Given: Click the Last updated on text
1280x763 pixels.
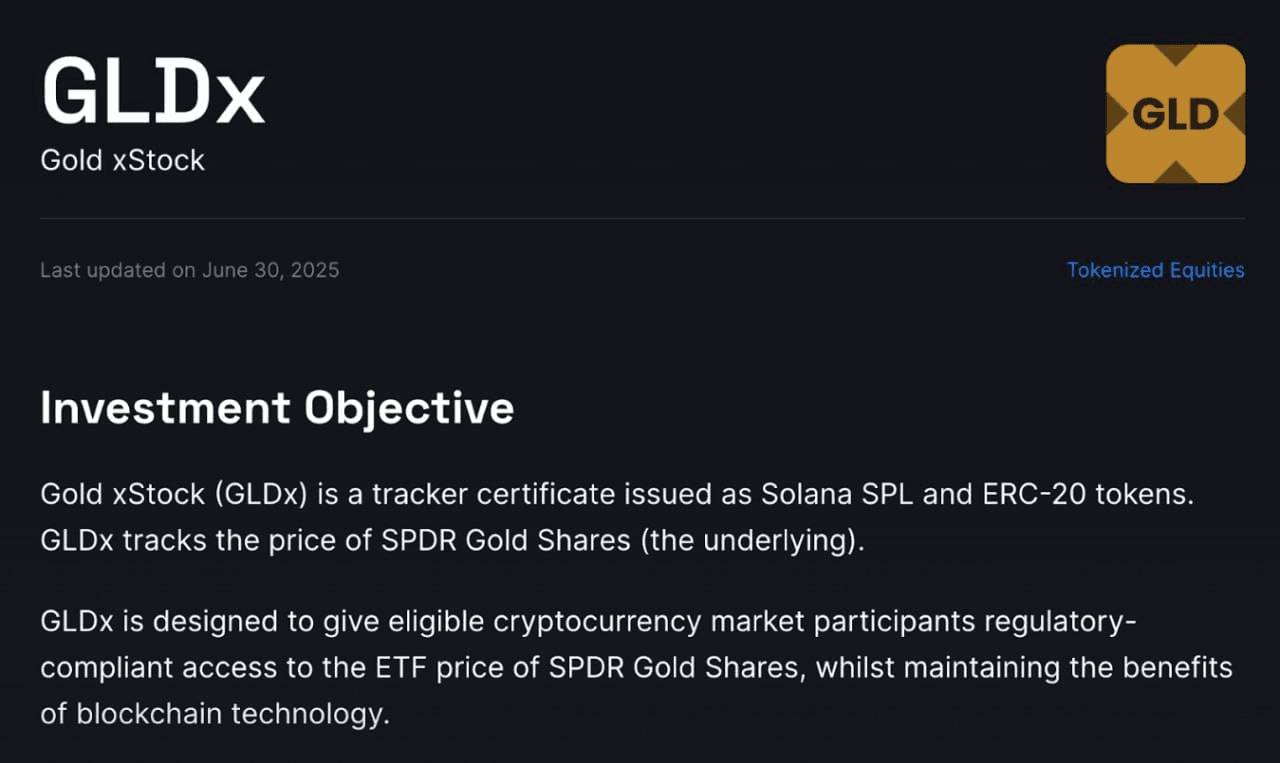Looking at the screenshot, I should (118, 270).
